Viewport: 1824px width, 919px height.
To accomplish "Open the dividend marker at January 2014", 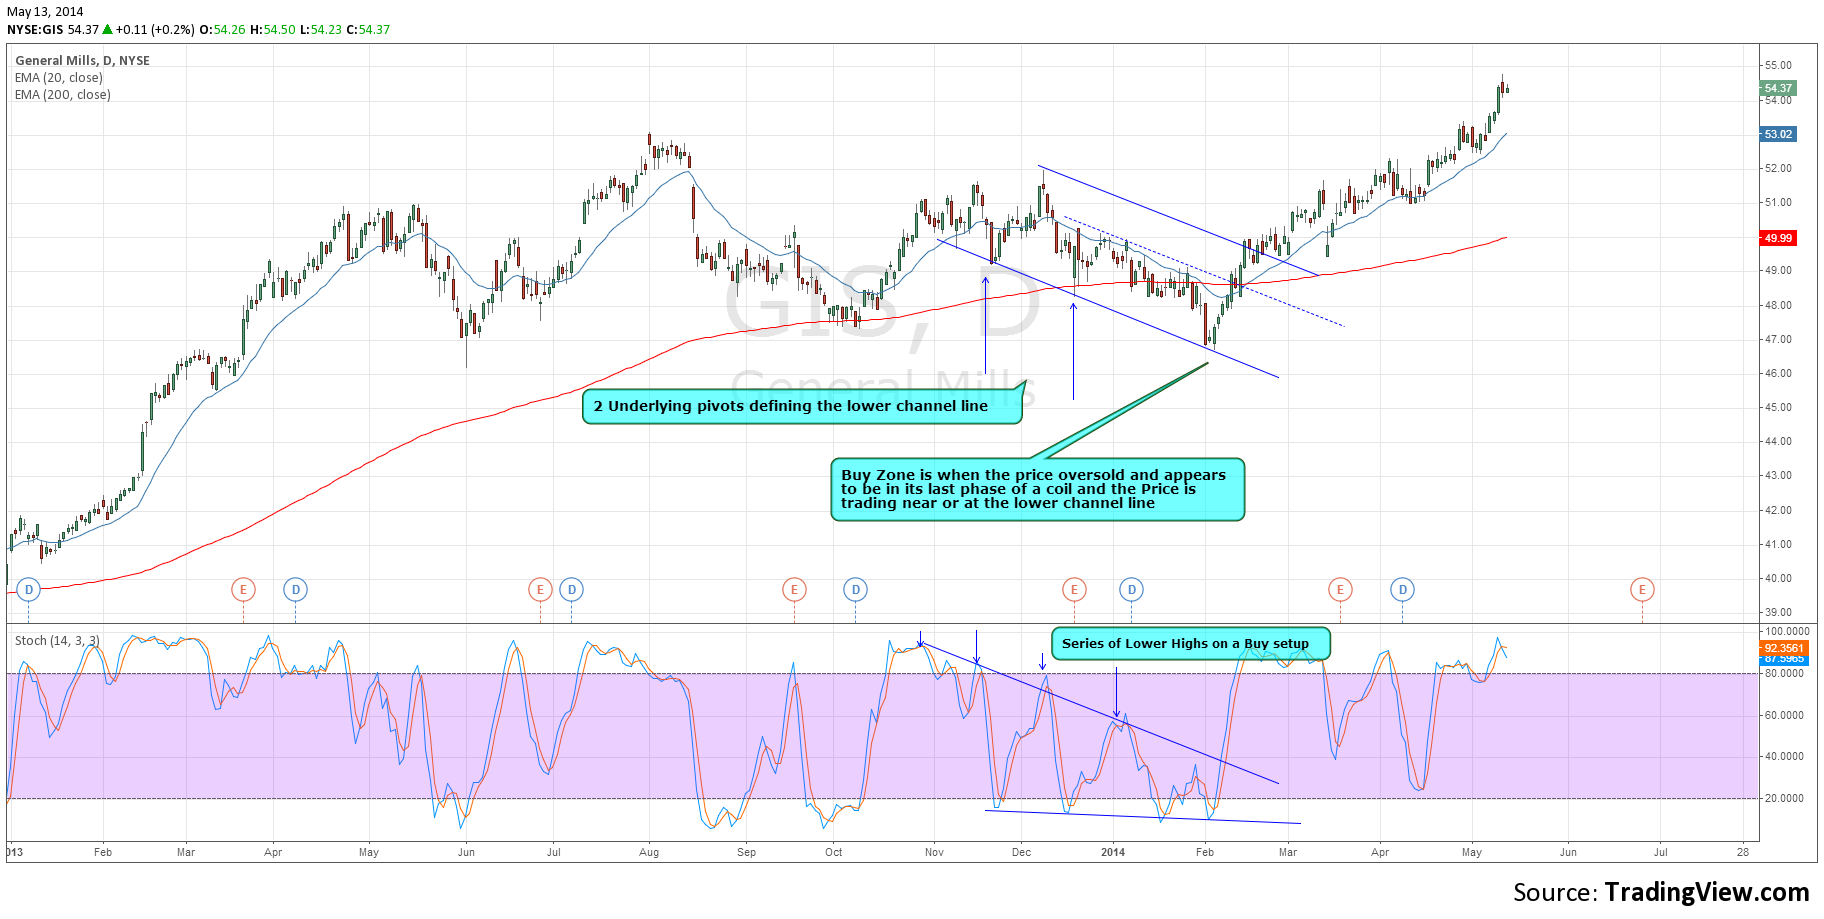I will (1131, 590).
